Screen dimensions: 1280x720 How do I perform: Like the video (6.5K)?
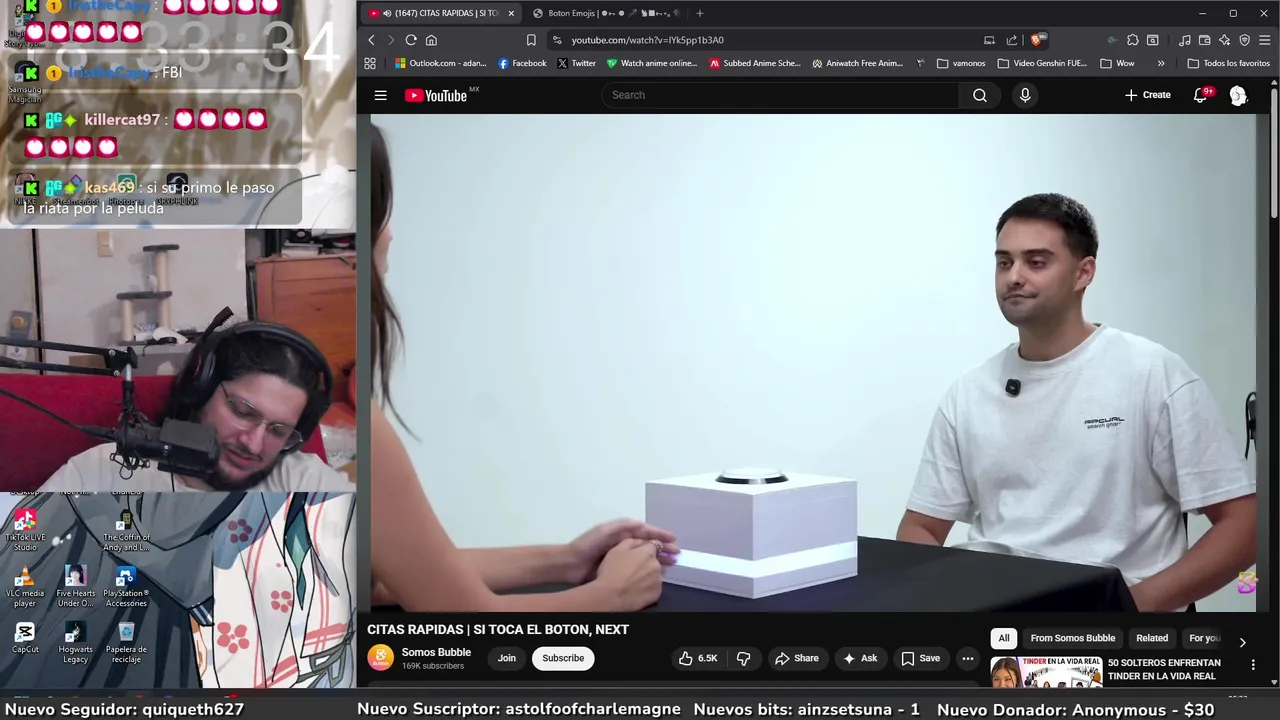coord(698,658)
